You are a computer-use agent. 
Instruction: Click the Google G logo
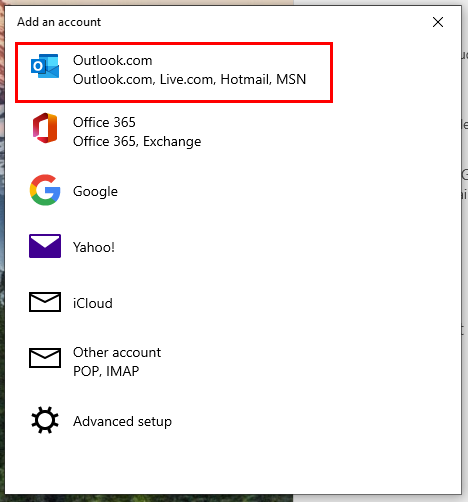(45, 190)
